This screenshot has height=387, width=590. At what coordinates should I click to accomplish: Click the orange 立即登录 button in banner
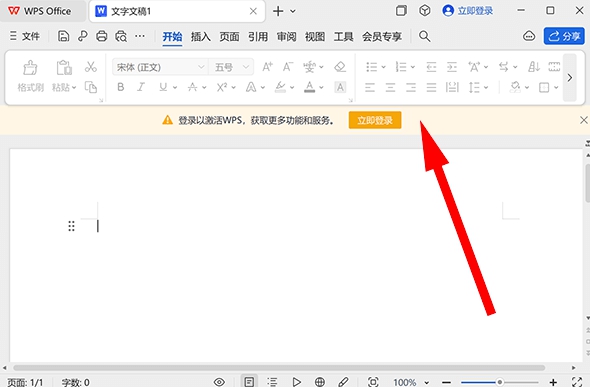(x=375, y=120)
